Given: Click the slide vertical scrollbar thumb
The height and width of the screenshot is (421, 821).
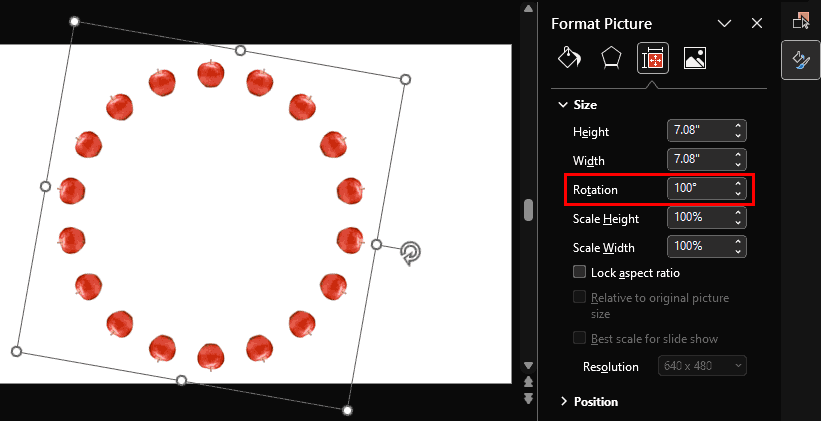Looking at the screenshot, I should [x=529, y=209].
